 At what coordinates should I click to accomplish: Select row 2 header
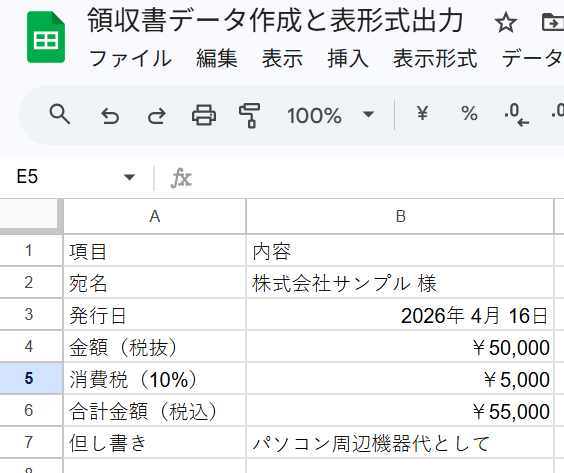(31, 282)
